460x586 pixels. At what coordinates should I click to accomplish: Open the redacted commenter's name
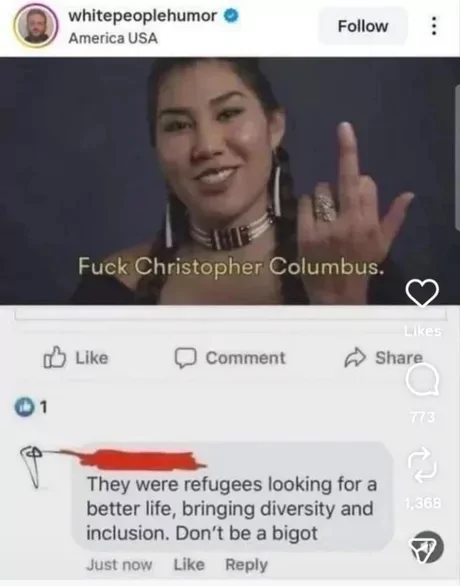(142, 460)
